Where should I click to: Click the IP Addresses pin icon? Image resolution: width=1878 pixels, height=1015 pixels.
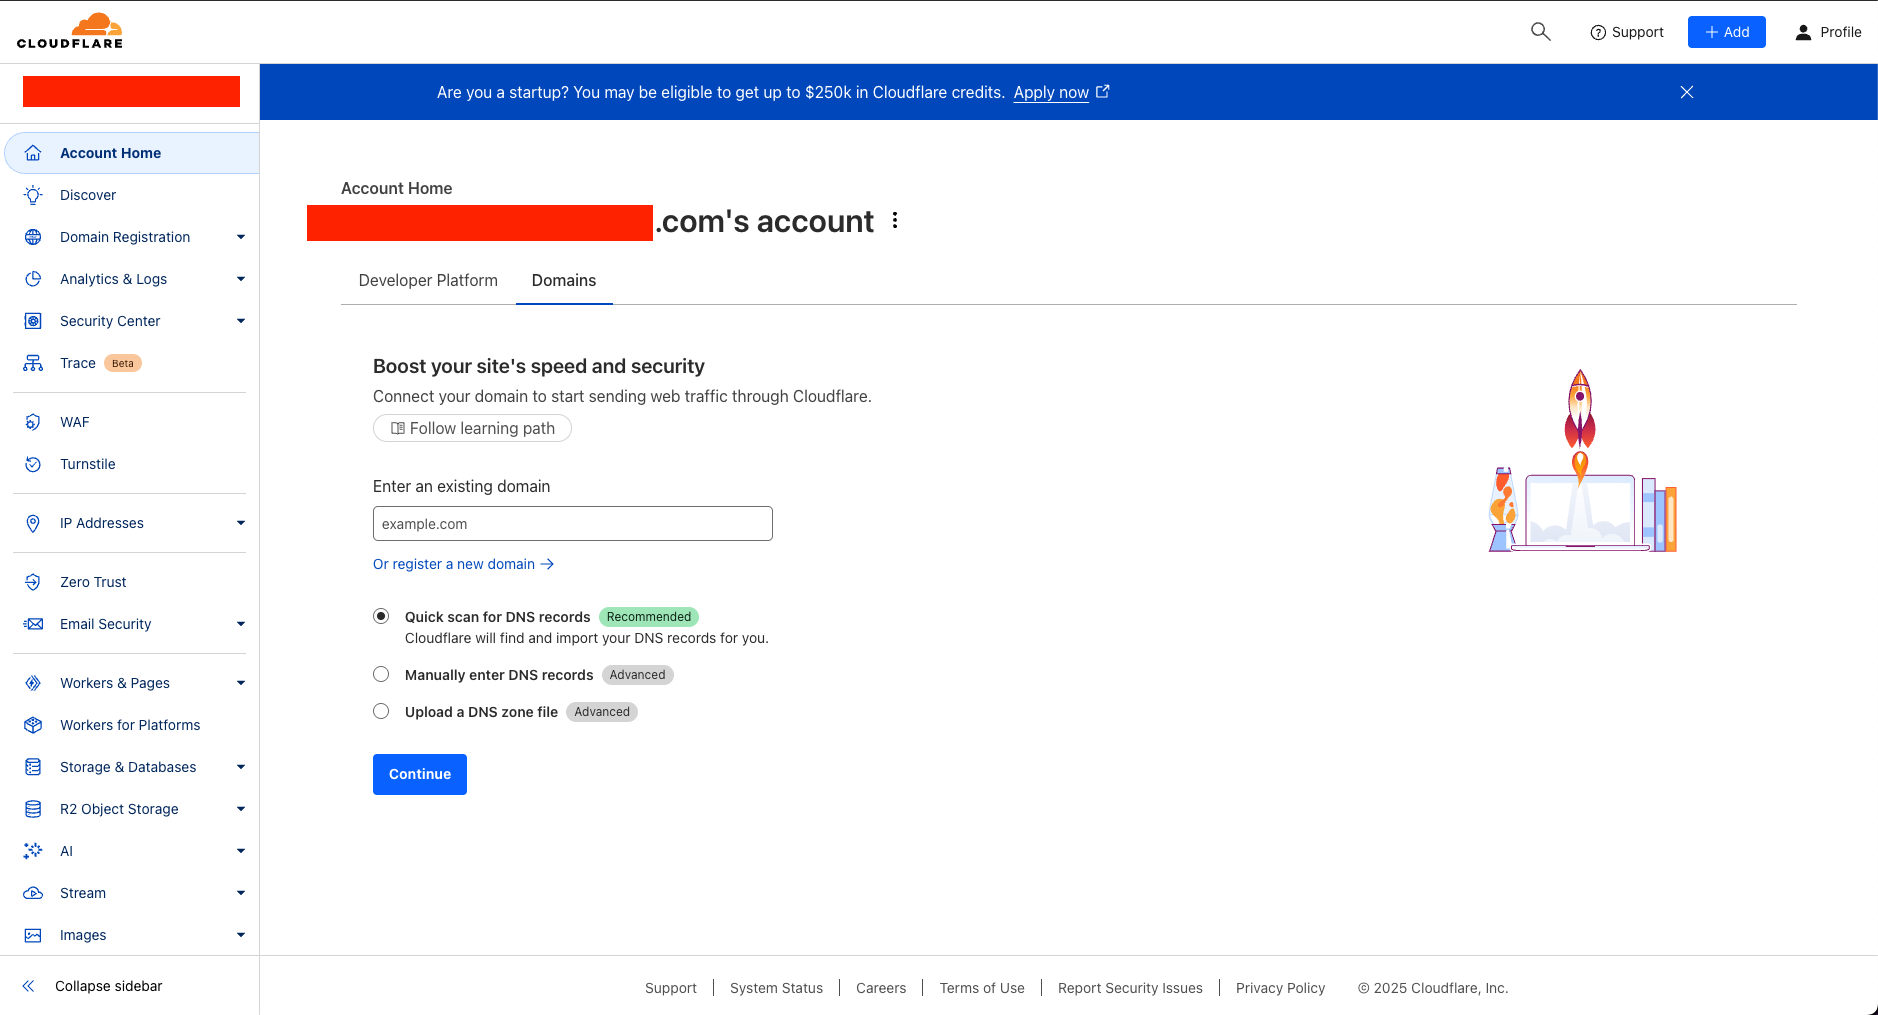[x=33, y=523]
